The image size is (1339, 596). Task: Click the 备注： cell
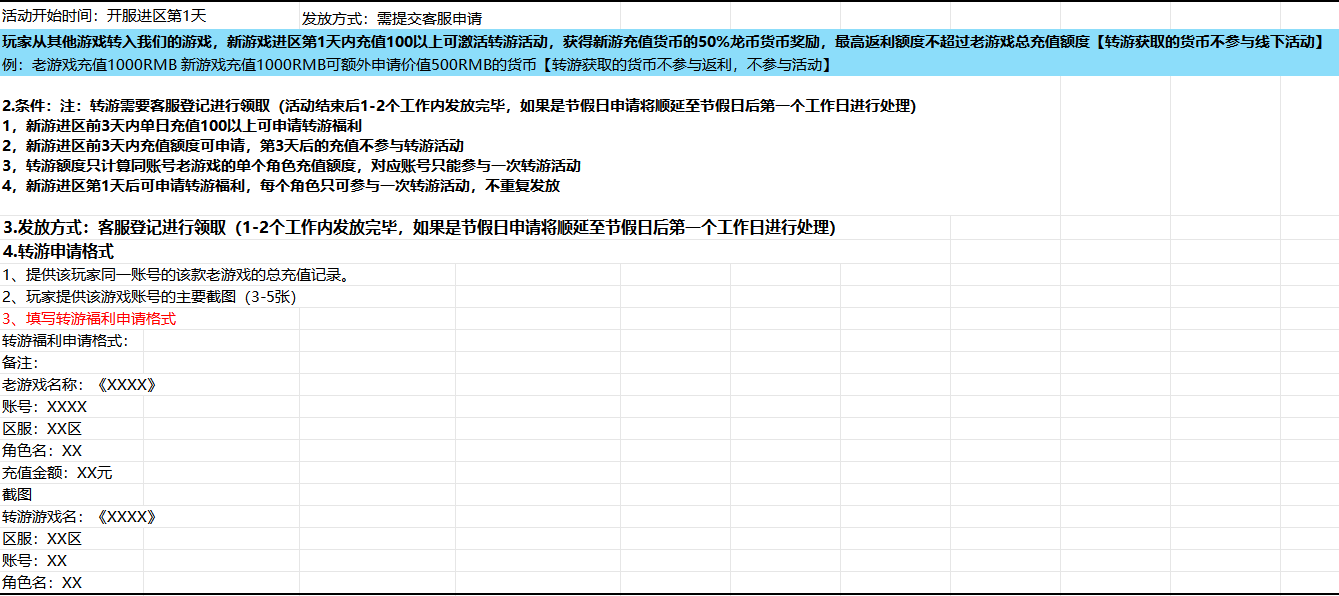tap(20, 363)
